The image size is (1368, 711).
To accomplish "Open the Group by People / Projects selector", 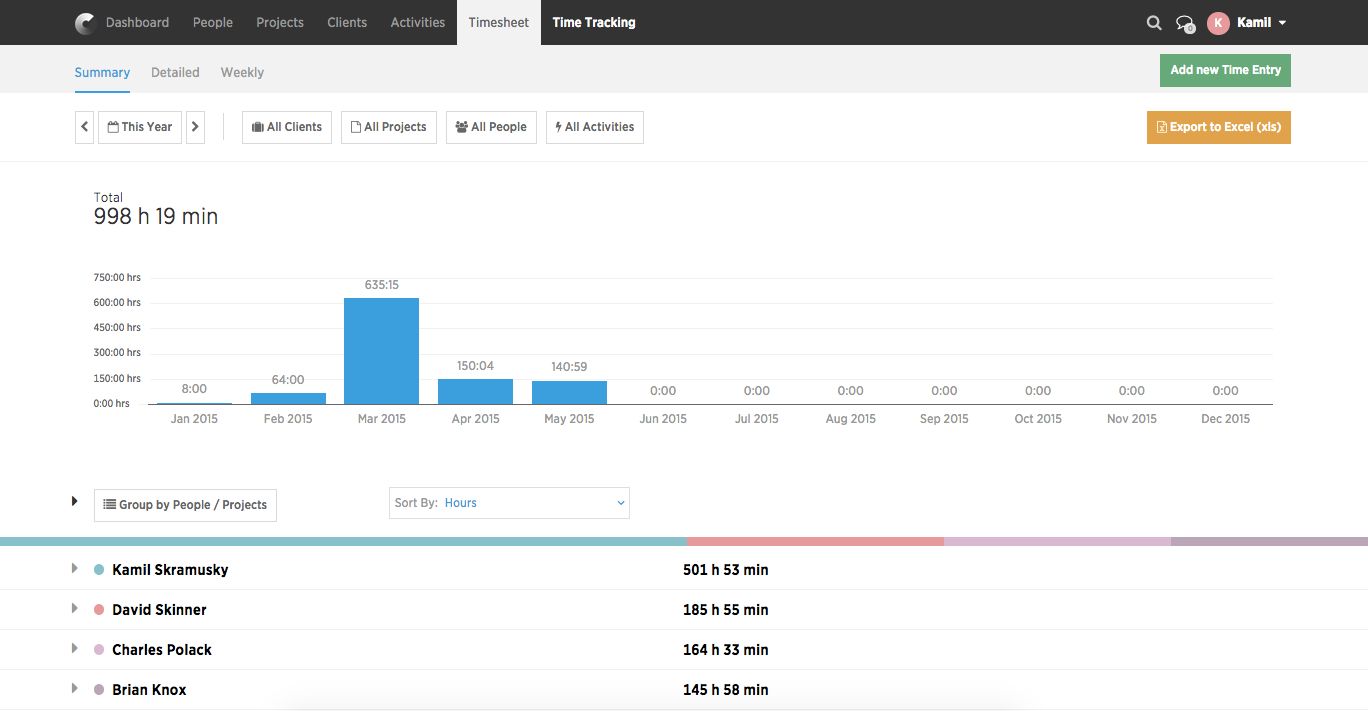I will (184, 505).
